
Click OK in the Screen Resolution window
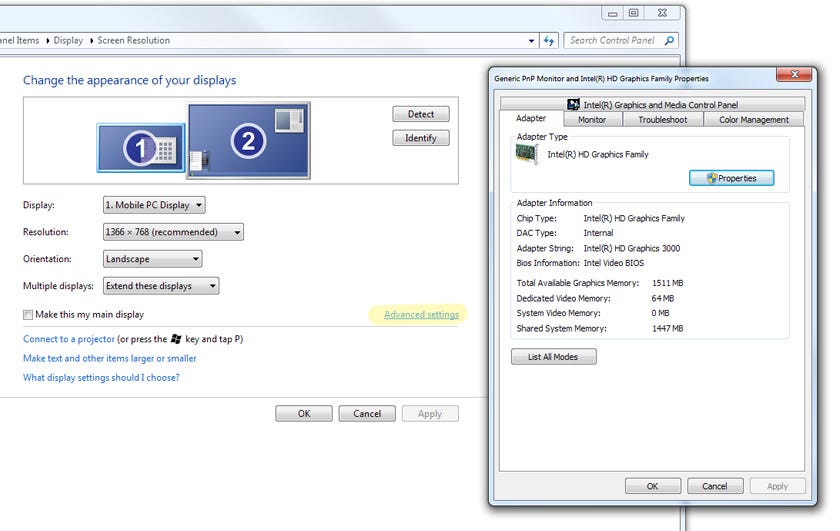coord(304,414)
